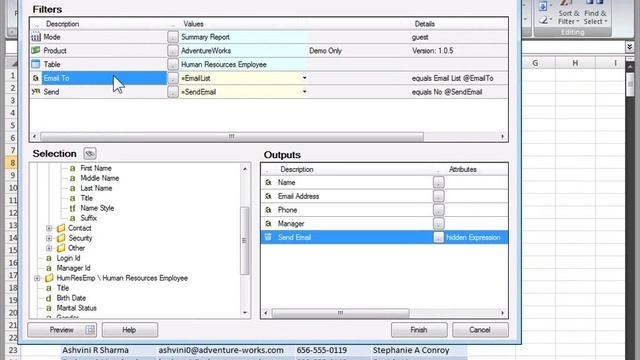Click the Send Email output row icon

point(268,237)
